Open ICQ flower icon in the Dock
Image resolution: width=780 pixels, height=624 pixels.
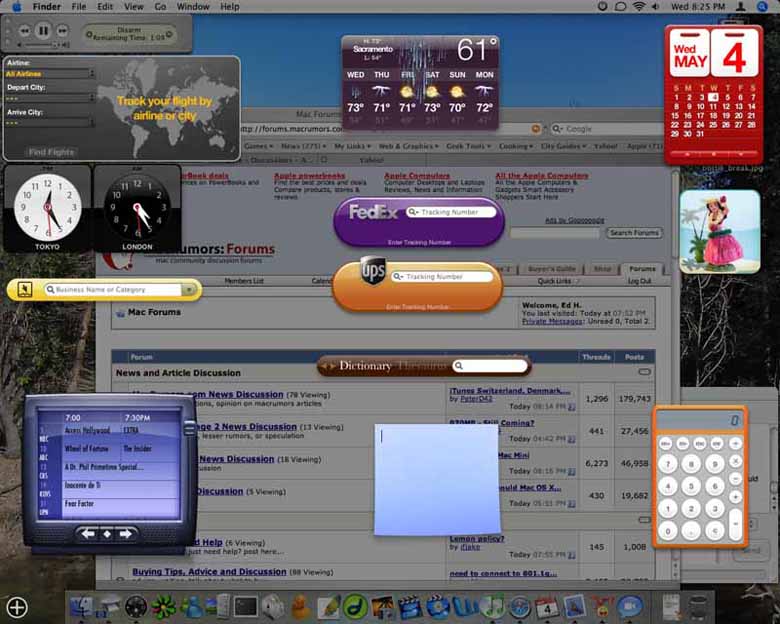point(163,607)
